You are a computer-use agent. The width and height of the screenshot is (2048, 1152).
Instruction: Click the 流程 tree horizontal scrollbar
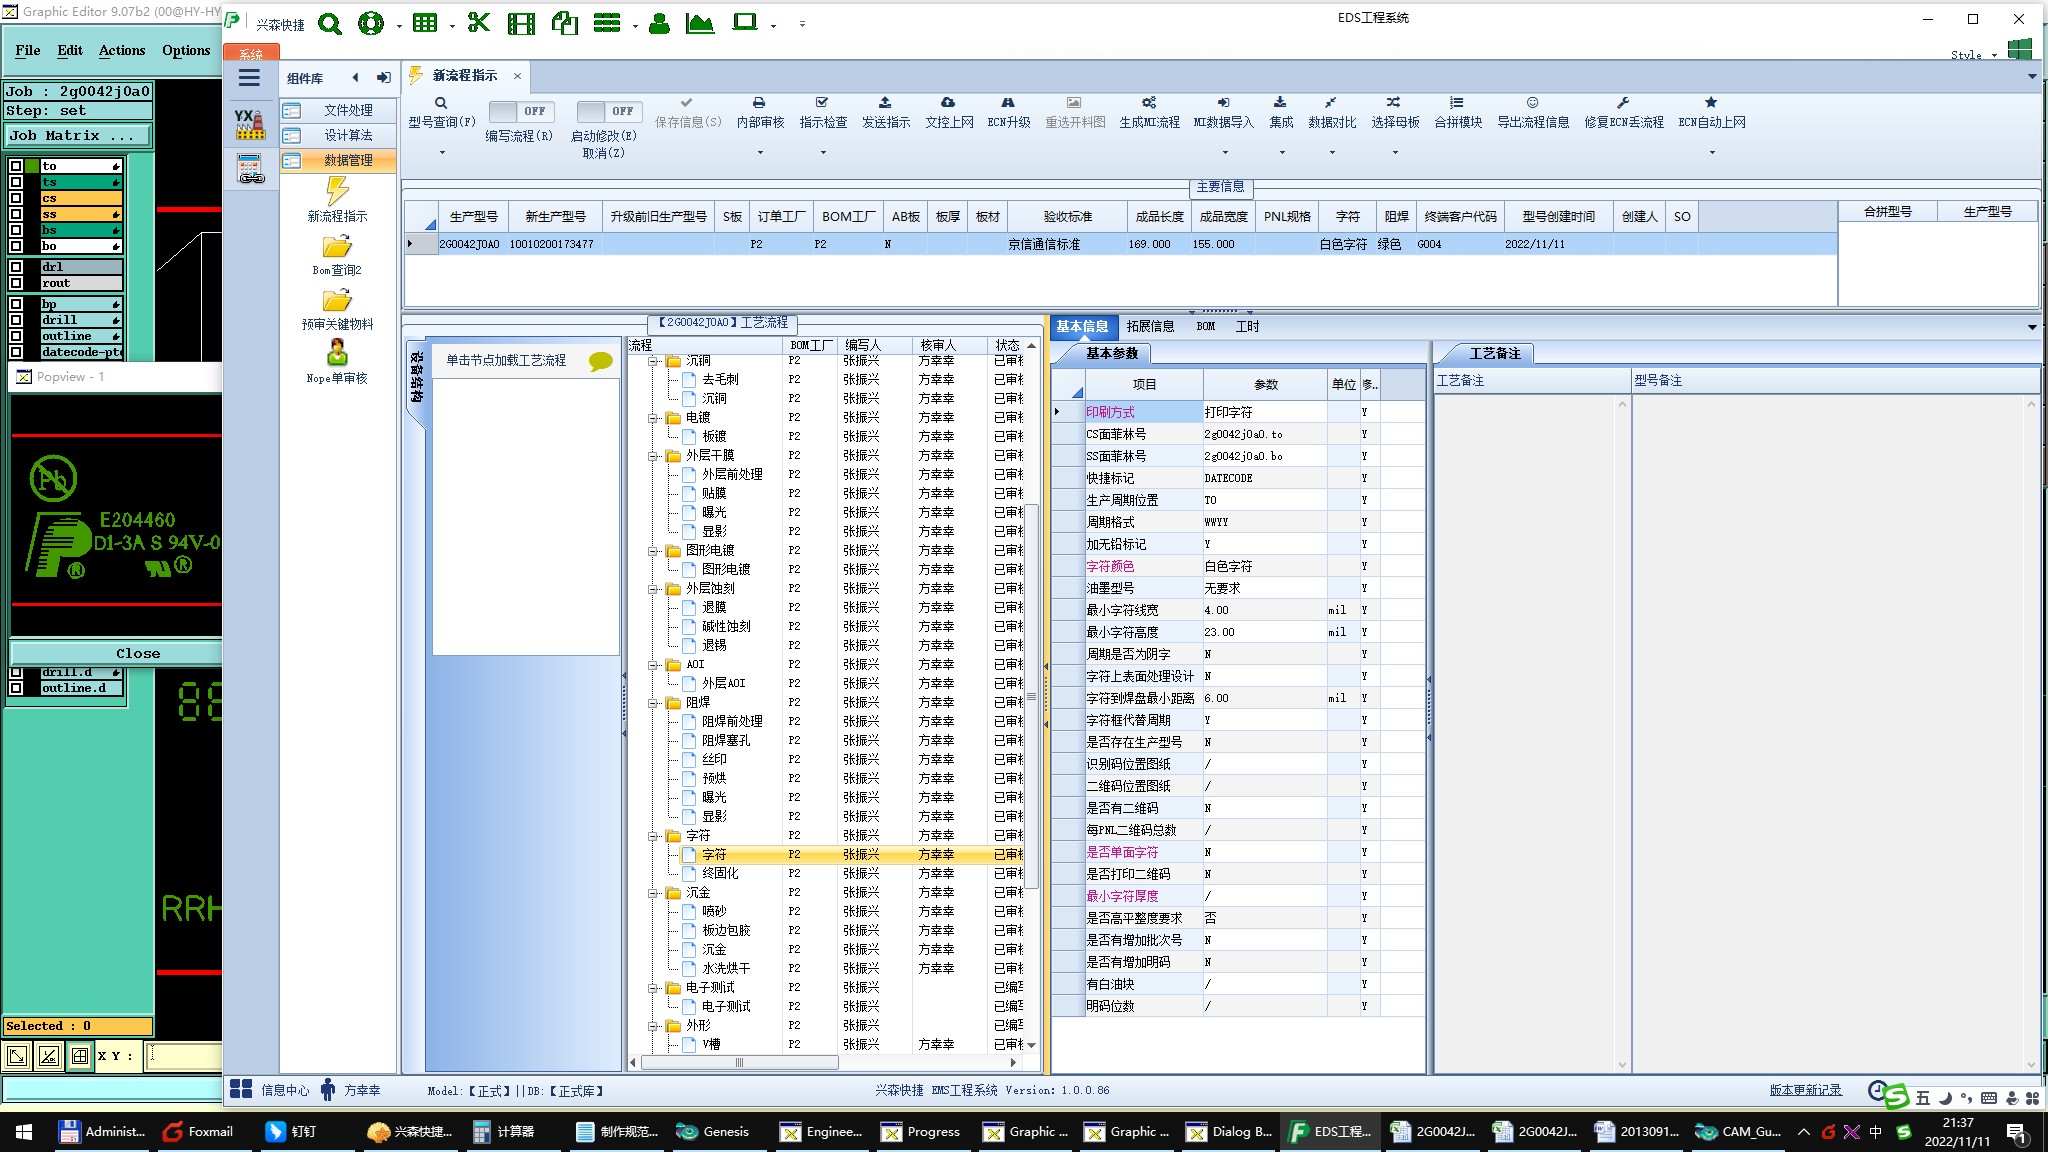click(740, 1063)
